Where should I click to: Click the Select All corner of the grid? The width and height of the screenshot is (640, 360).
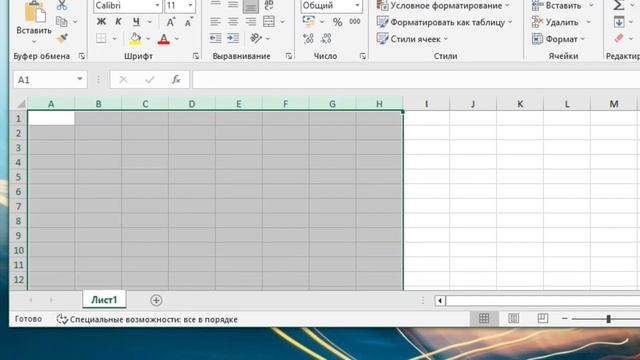[x=20, y=104]
